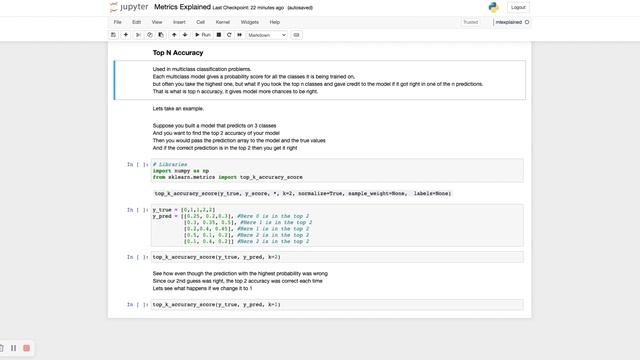
Task: Interrupt the kernel with the stop icon
Action: (x=219, y=35)
